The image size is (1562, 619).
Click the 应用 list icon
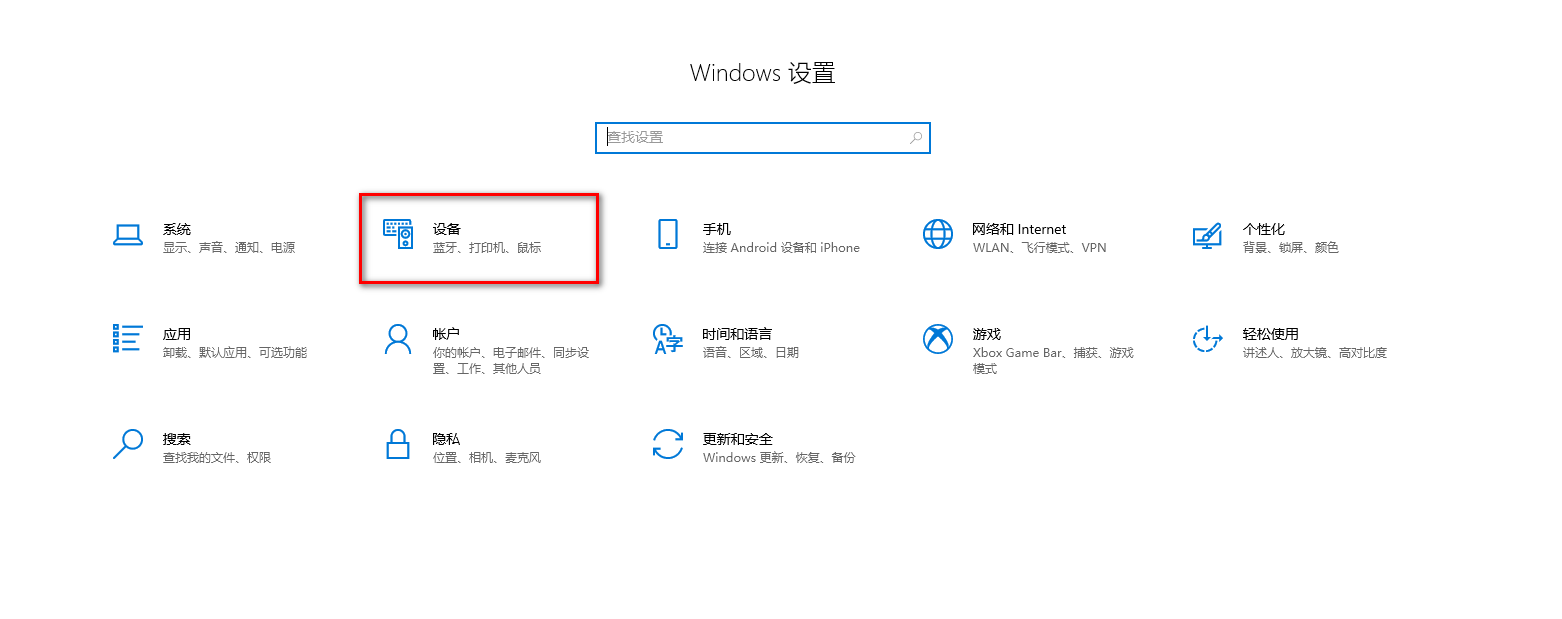tap(128, 339)
